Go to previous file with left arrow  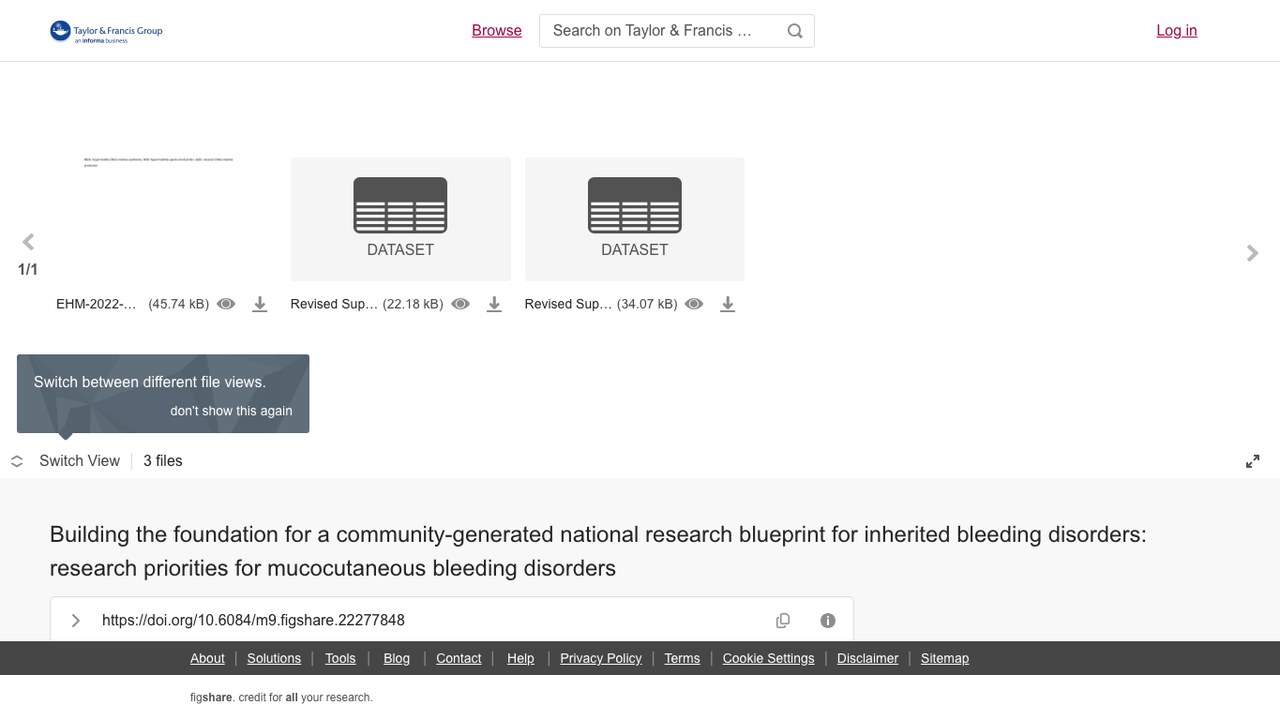click(28, 241)
